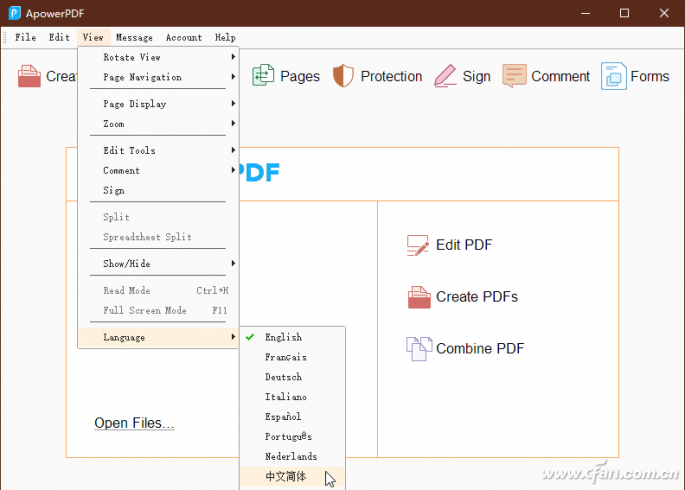Switch language to 中文简体
685x490 pixels.
pos(292,476)
